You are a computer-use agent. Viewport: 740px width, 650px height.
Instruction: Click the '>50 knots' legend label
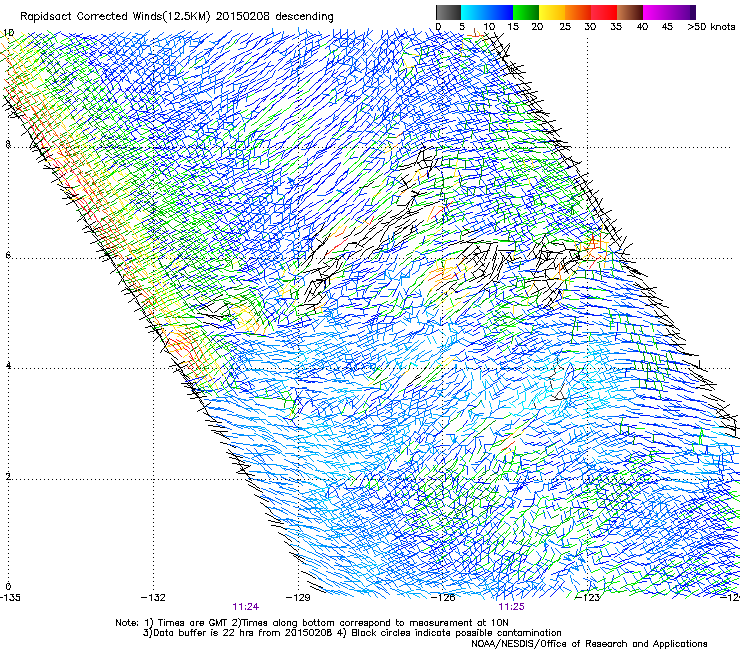711,27
